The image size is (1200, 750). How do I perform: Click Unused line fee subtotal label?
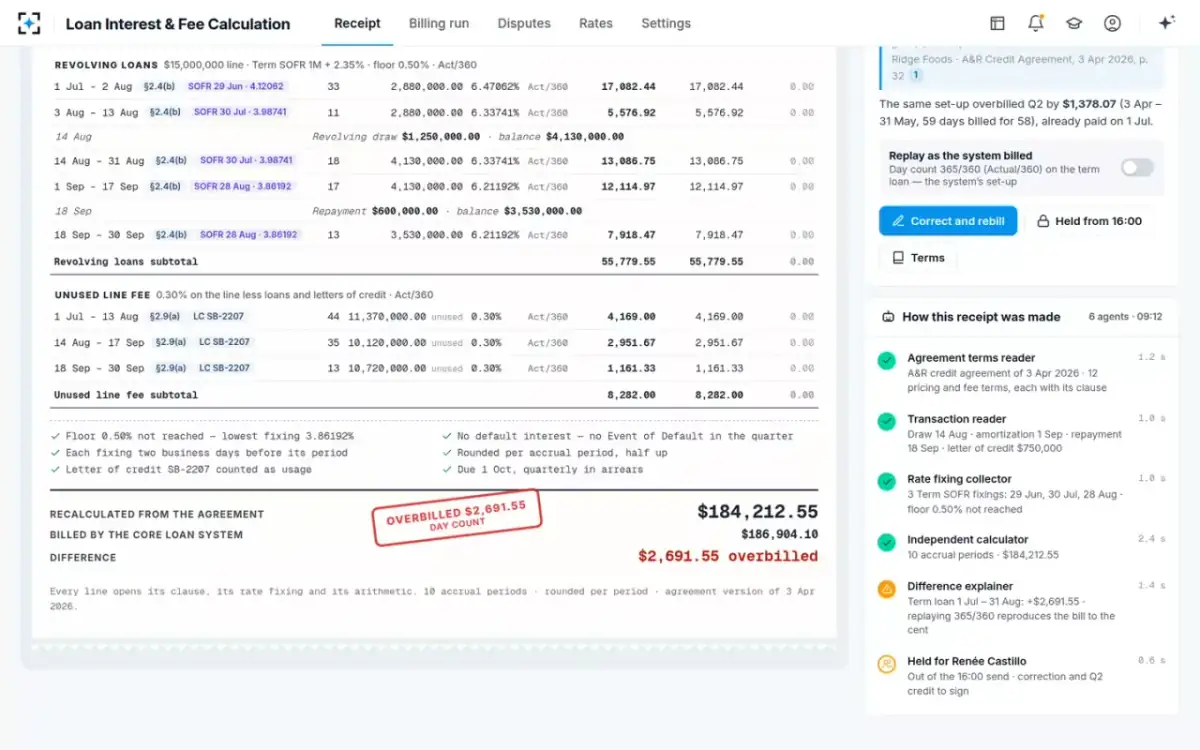(x=126, y=395)
